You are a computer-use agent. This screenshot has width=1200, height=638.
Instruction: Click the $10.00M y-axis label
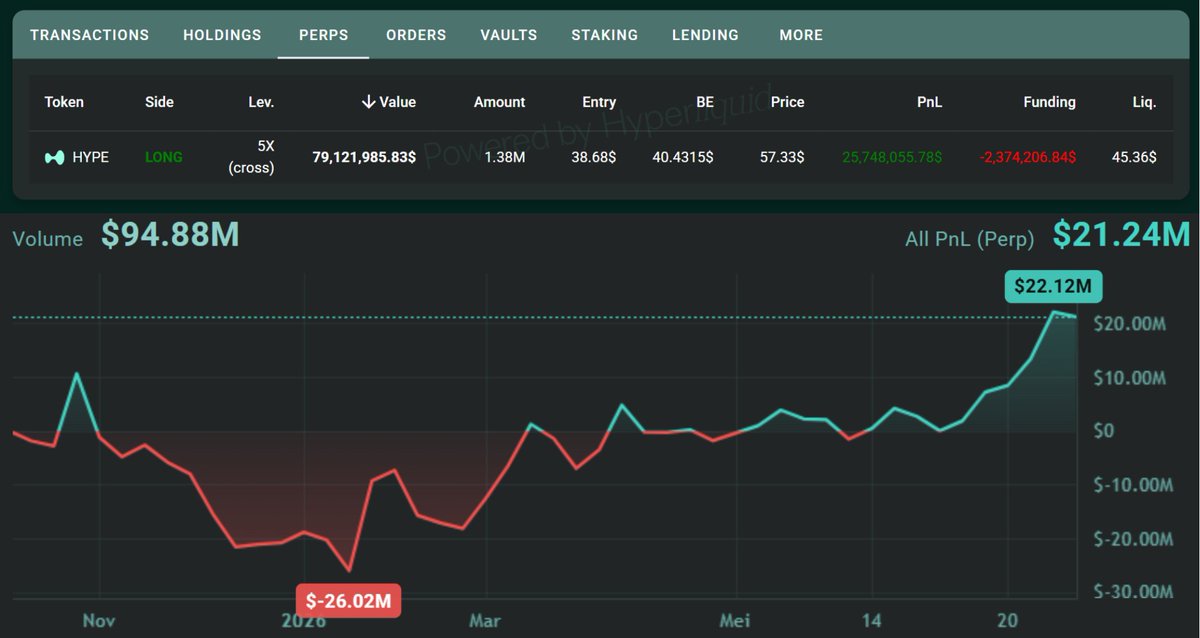[x=1129, y=378]
